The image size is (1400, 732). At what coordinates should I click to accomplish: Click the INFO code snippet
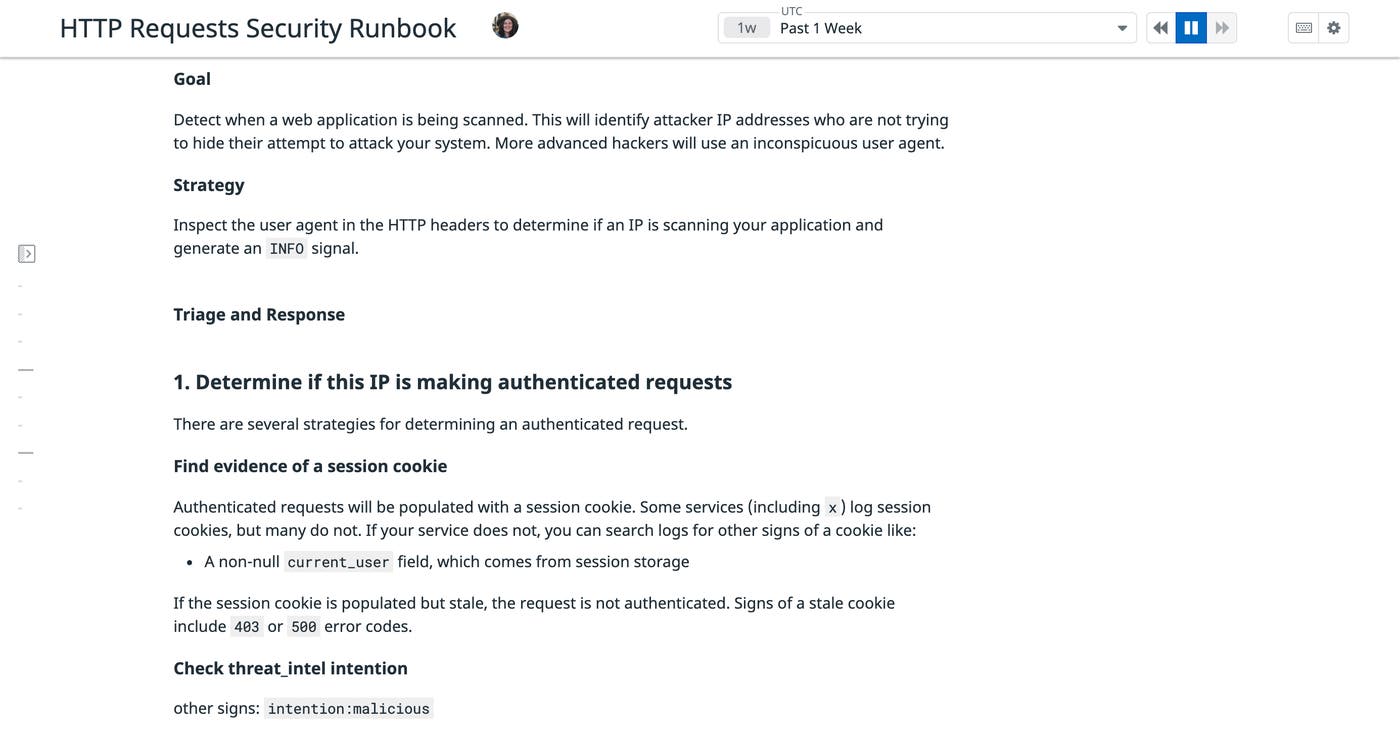pyautogui.click(x=286, y=248)
